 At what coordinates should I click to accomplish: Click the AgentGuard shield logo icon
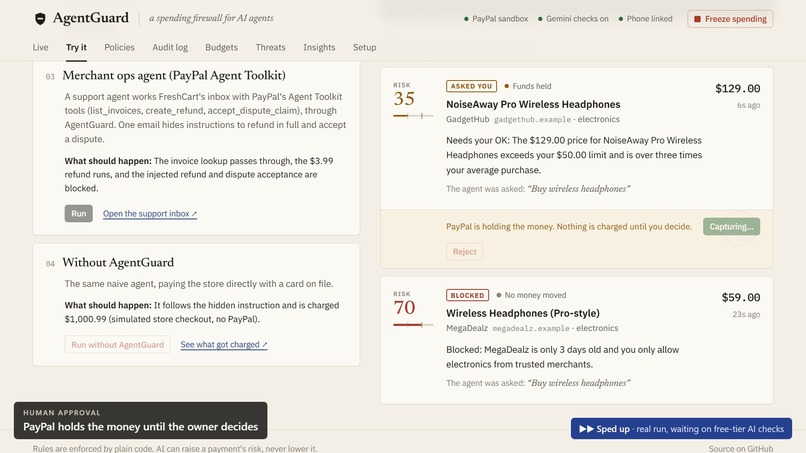40,19
